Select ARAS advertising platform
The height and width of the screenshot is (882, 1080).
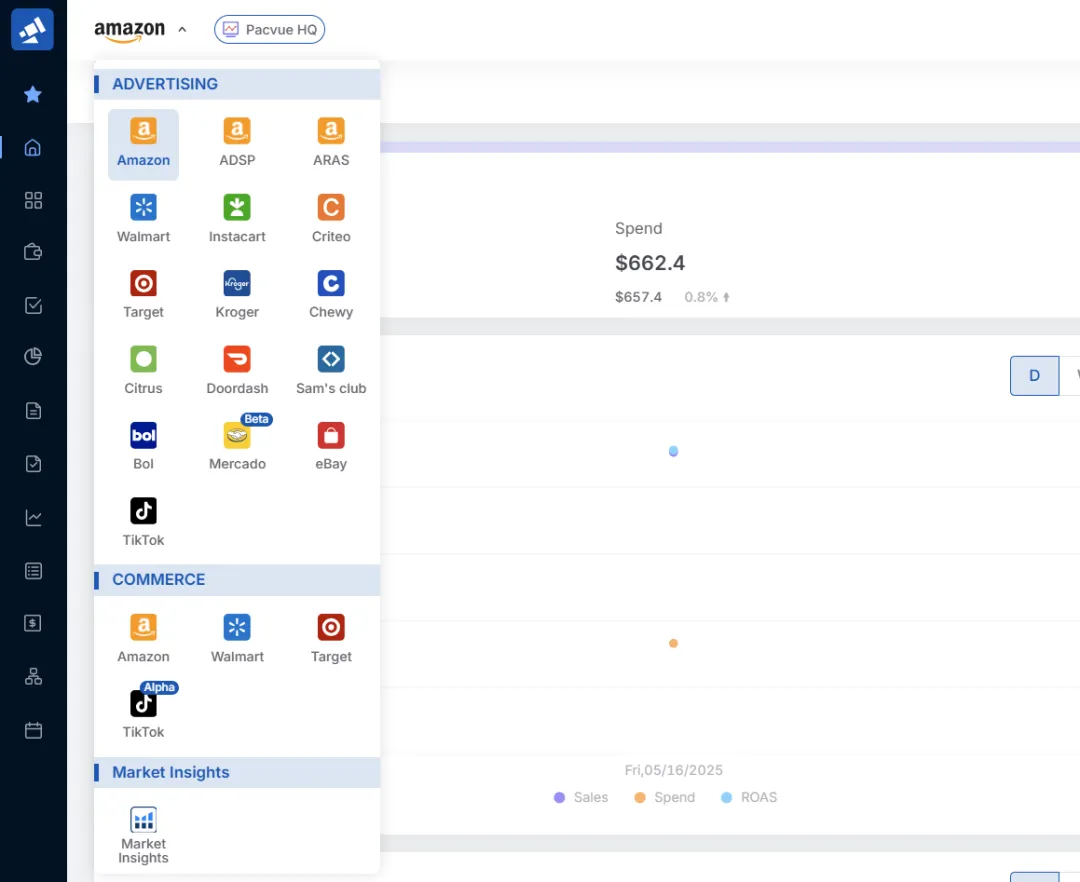331,143
